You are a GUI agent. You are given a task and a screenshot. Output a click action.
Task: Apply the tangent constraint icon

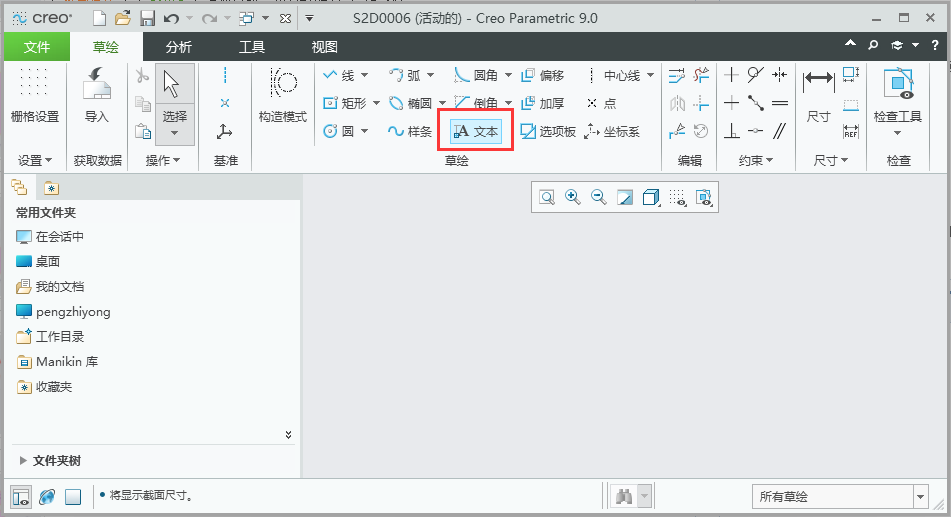[755, 75]
